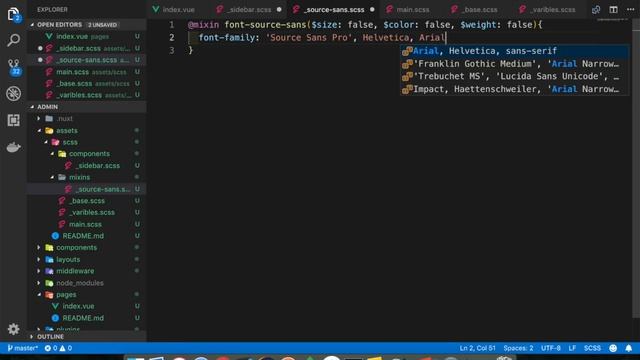Expand the node_modules folder
This screenshot has width=640, height=360.
click(86, 283)
